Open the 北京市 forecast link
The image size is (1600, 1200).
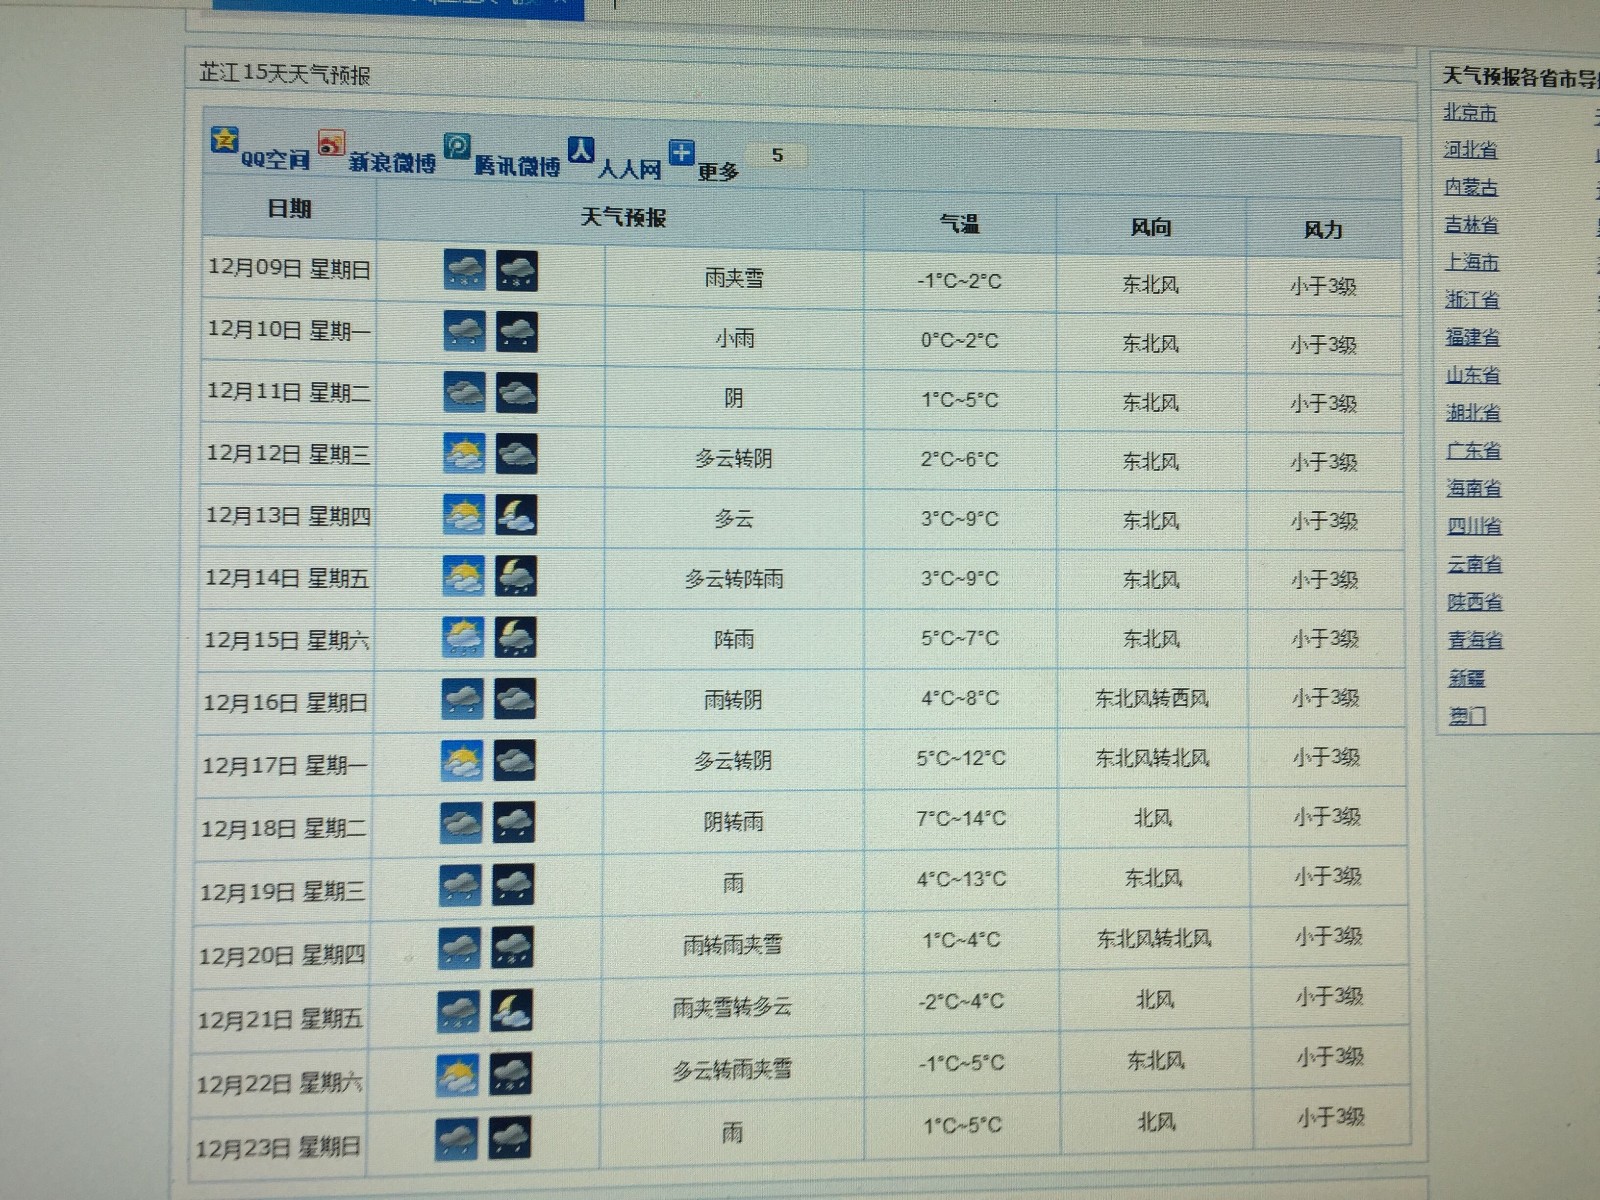pos(1470,113)
